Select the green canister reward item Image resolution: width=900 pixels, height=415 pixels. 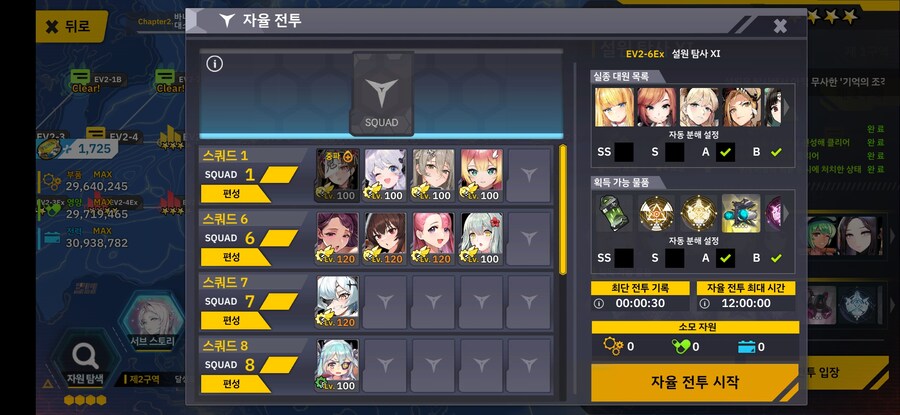point(614,213)
